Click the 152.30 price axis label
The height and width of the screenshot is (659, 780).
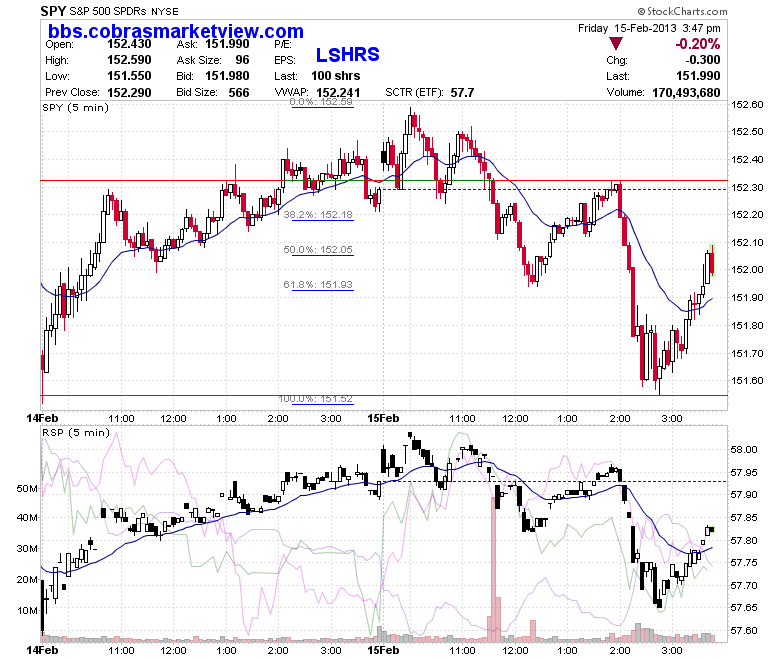click(x=747, y=188)
